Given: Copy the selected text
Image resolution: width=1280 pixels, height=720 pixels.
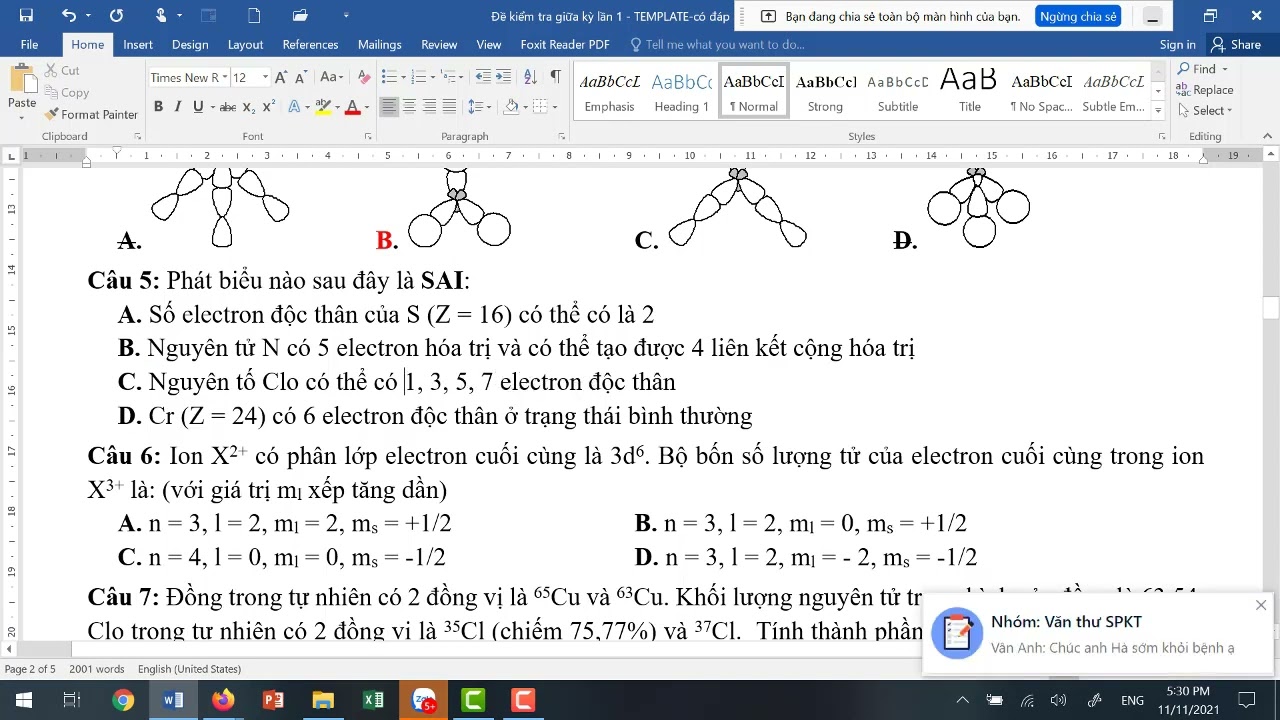Looking at the screenshot, I should click(x=66, y=93).
